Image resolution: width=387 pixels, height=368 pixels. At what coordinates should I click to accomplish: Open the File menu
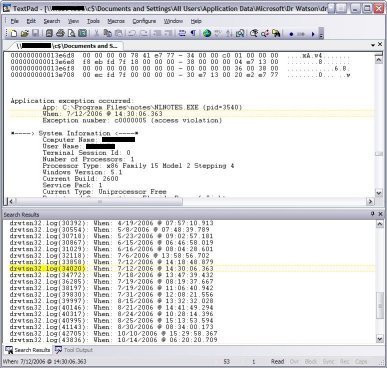click(15, 21)
